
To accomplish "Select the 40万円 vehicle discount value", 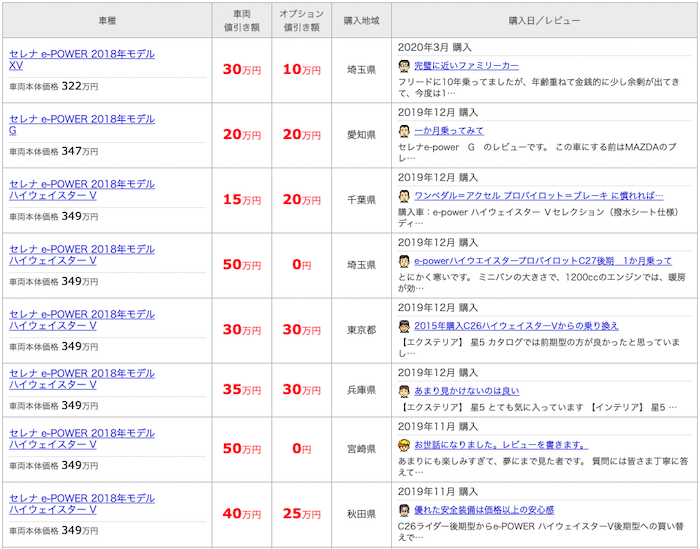I will coord(242,514).
